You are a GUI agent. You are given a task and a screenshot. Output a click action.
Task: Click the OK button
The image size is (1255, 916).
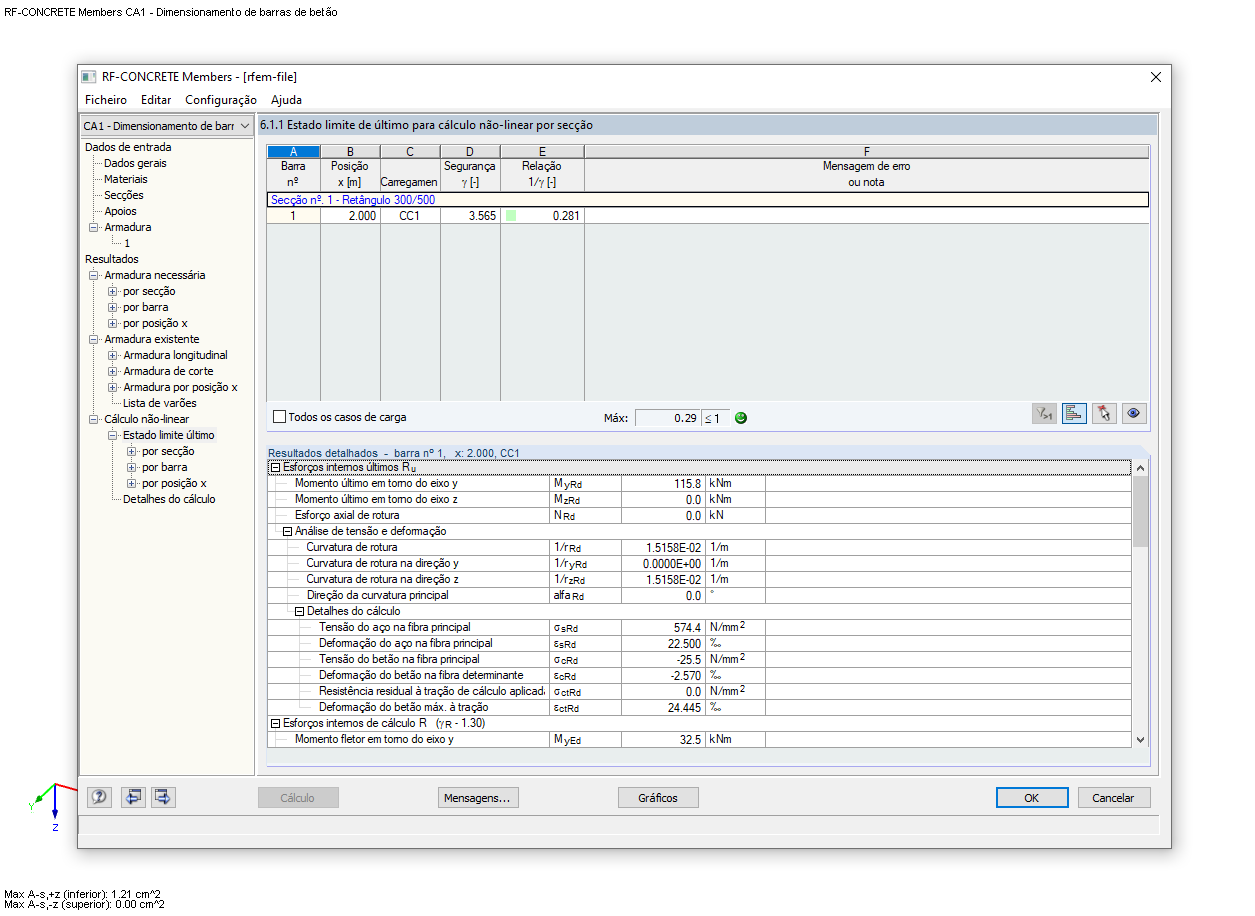[1032, 798]
